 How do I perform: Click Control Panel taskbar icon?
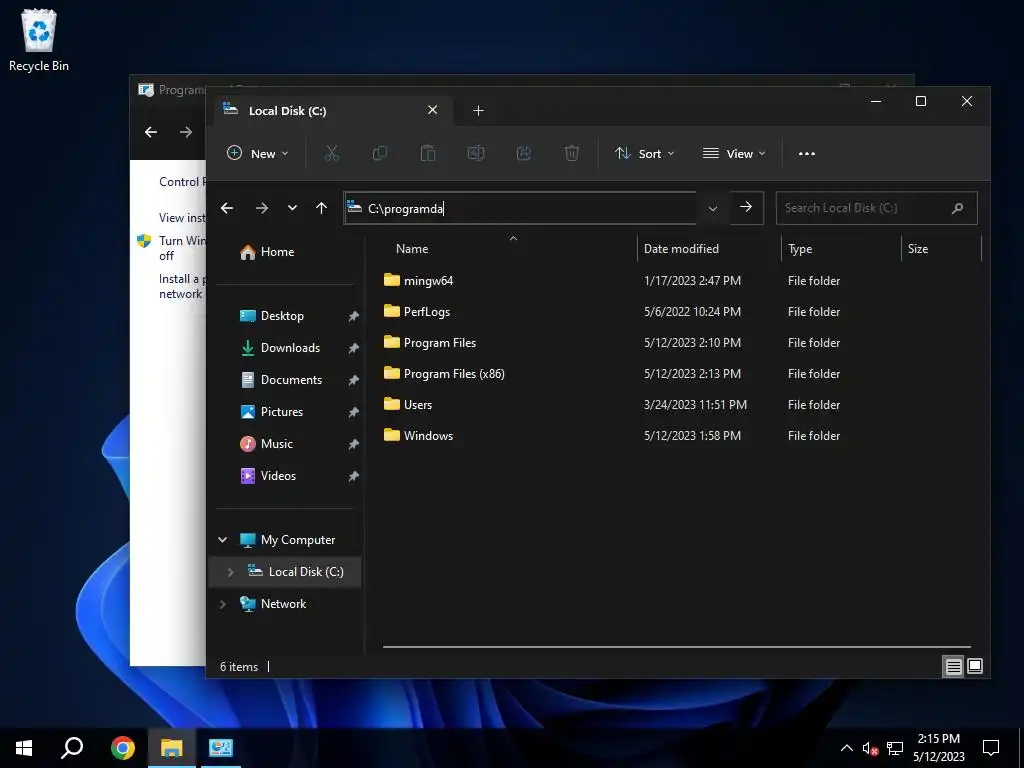coord(221,748)
